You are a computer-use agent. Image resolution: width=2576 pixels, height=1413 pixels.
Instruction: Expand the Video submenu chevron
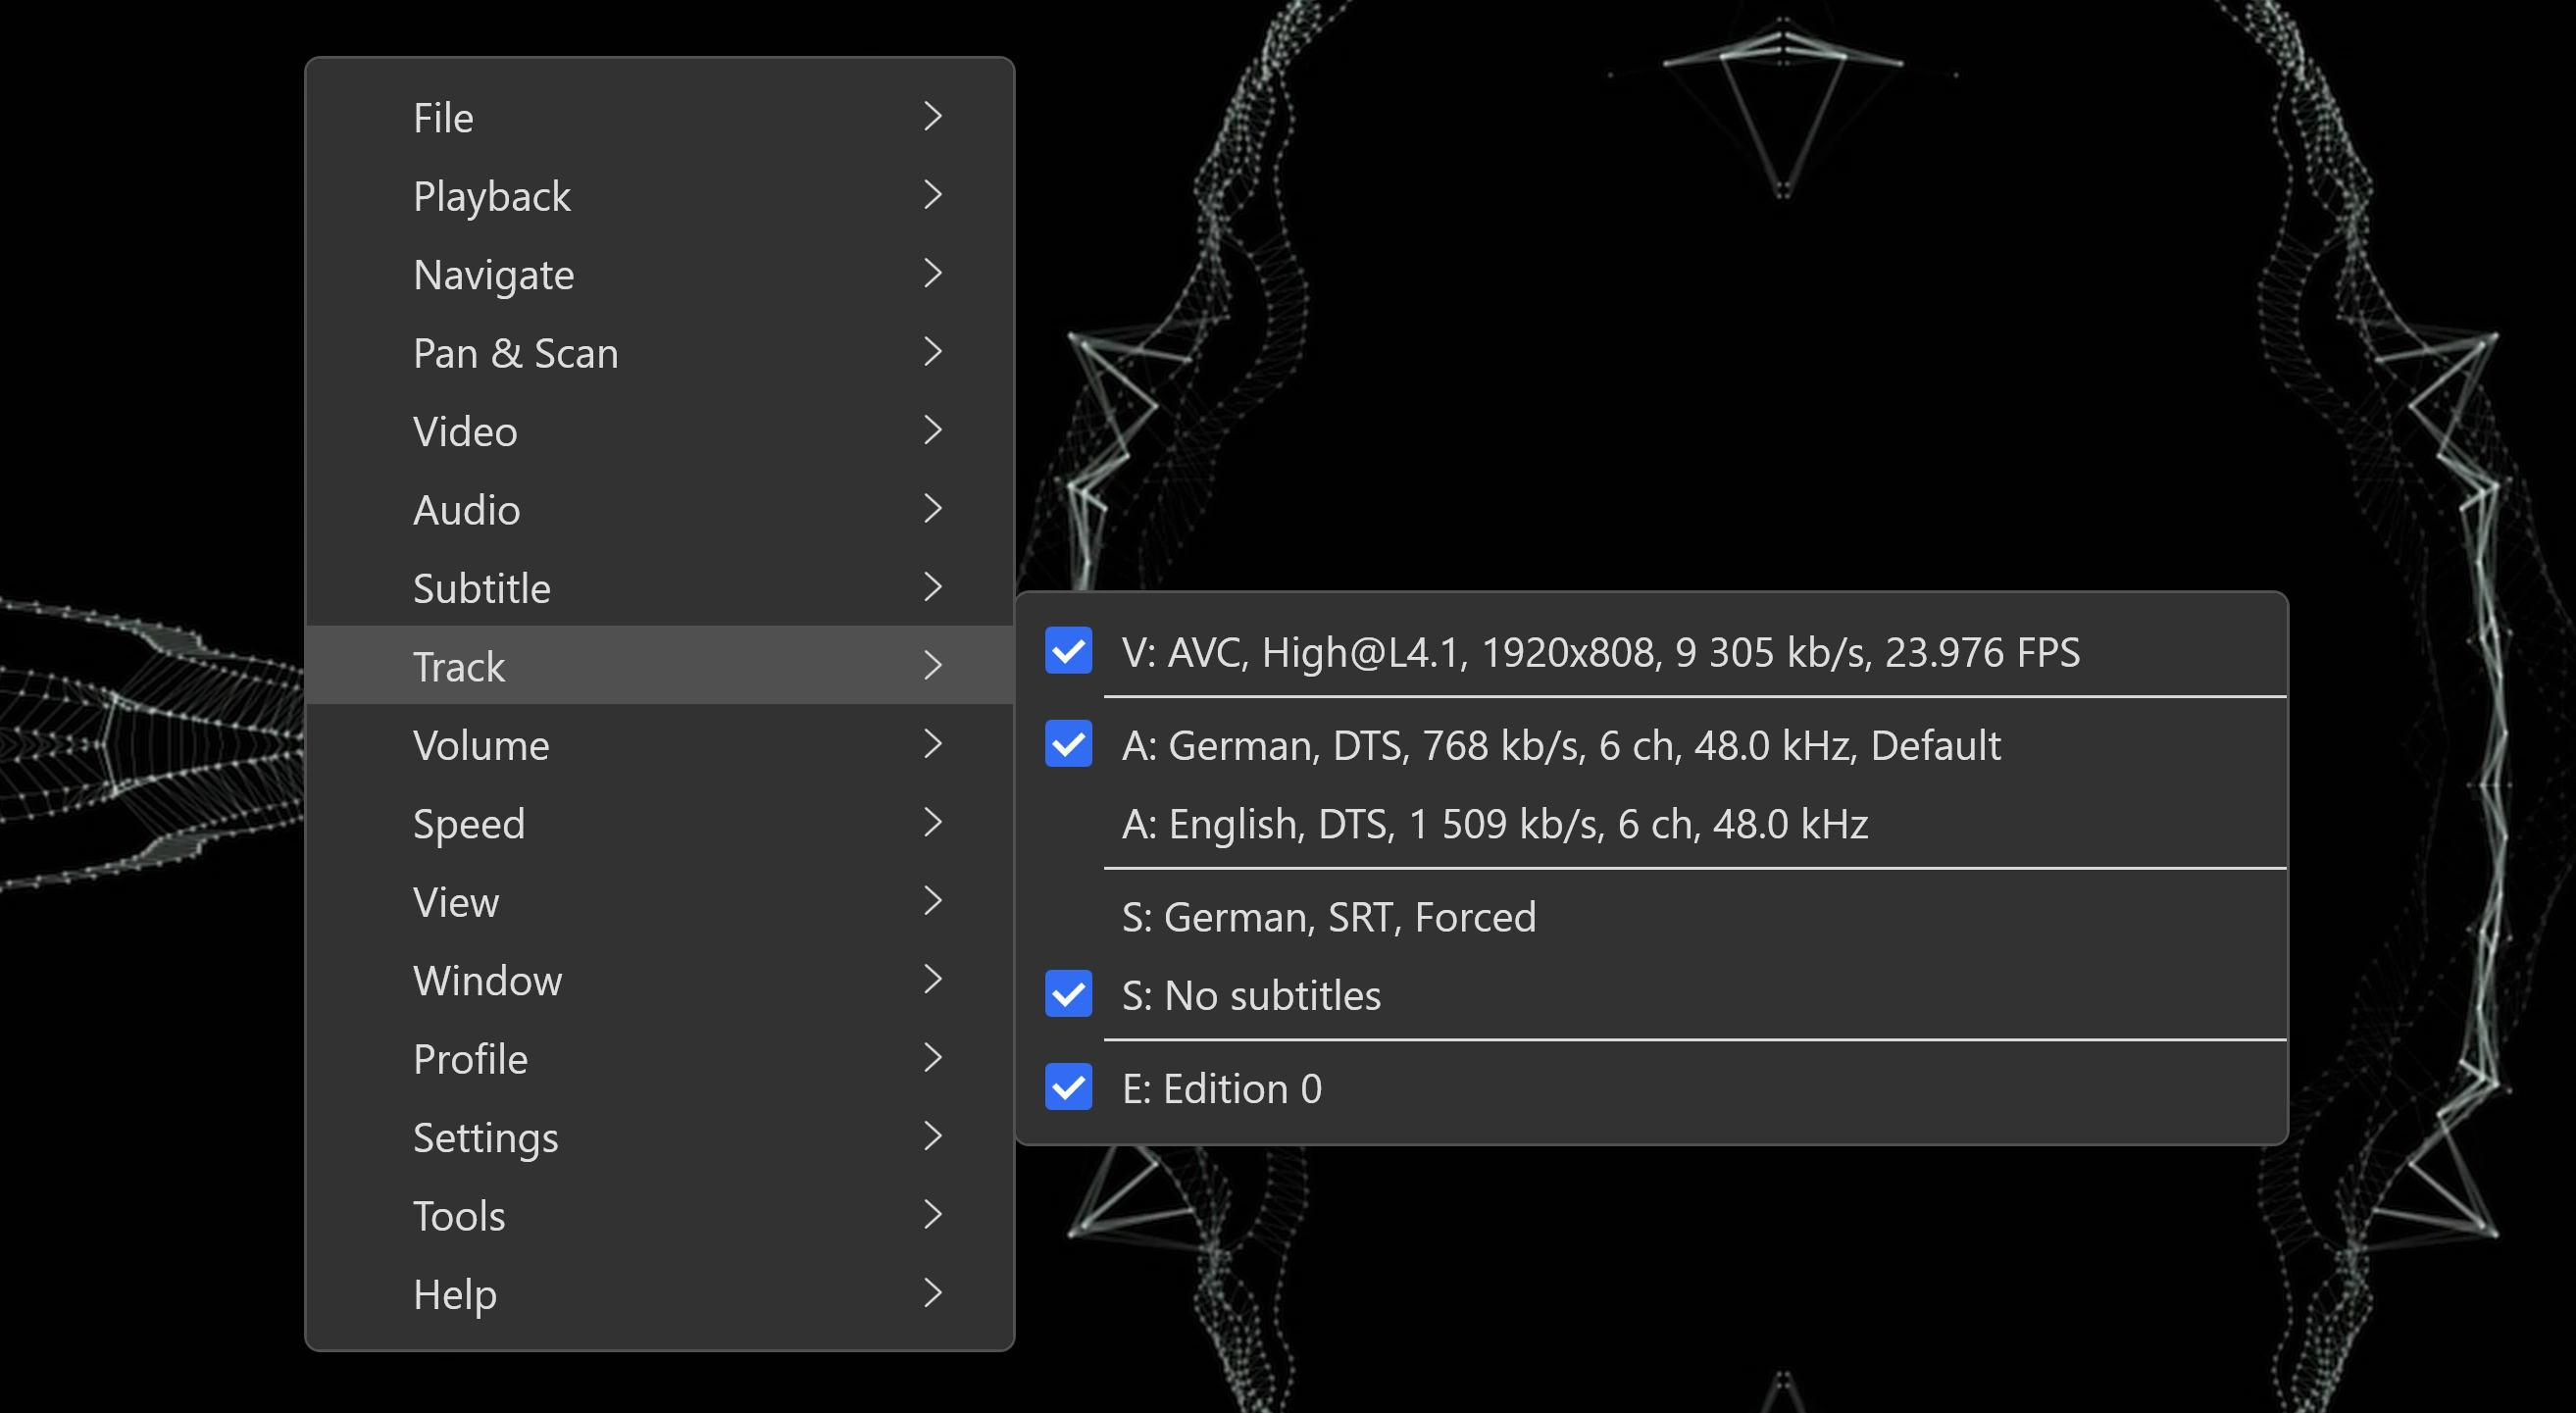click(932, 430)
